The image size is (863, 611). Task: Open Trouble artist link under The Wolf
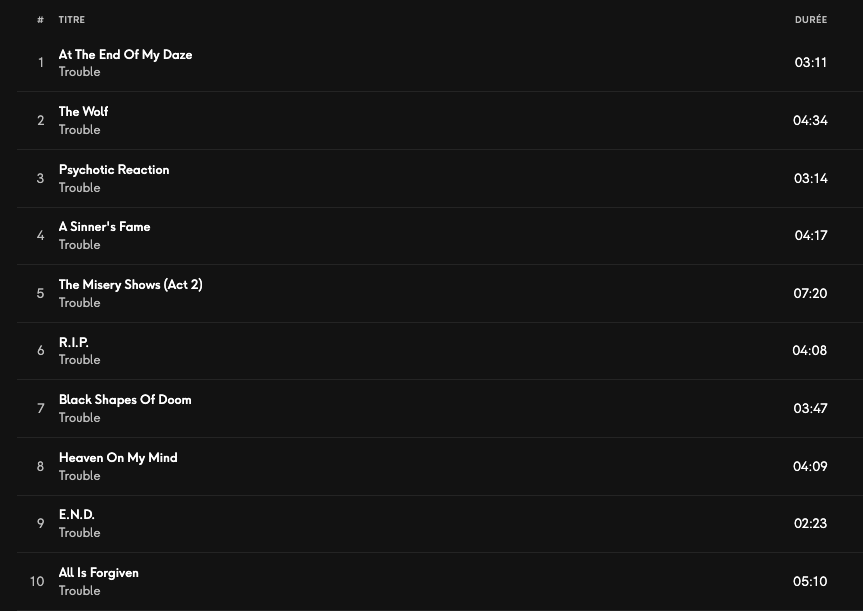pos(79,130)
